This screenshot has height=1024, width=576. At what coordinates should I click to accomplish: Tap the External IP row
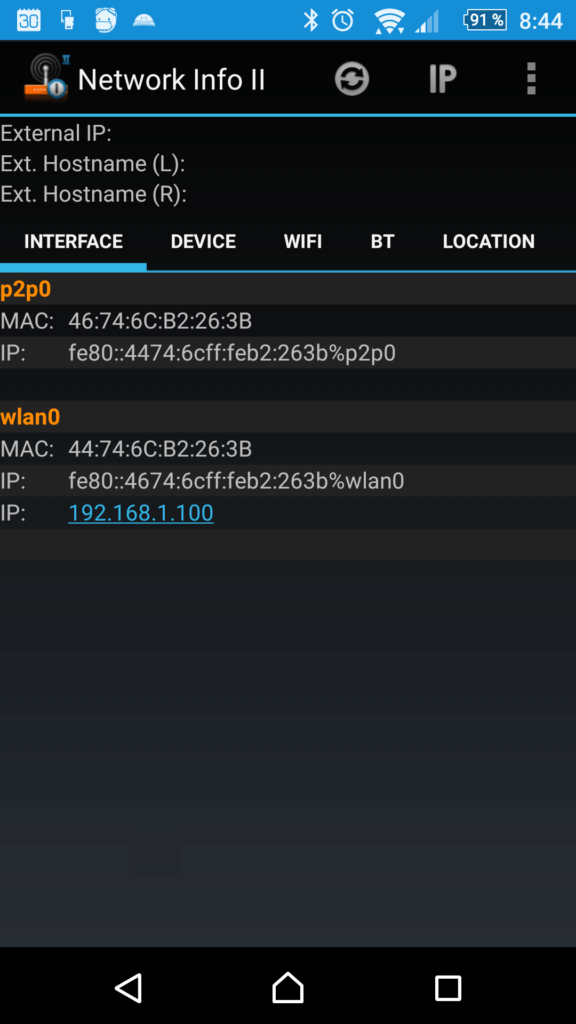(x=288, y=133)
